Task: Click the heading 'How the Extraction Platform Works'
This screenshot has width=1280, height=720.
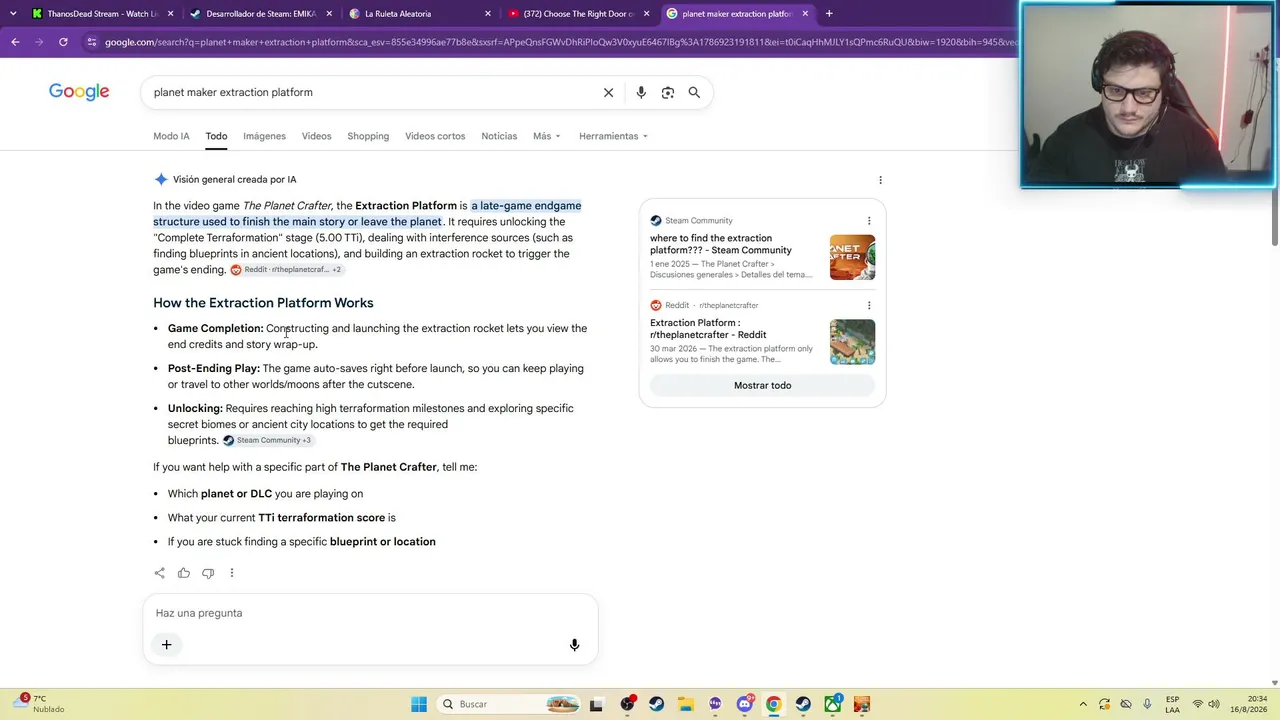Action: point(263,303)
